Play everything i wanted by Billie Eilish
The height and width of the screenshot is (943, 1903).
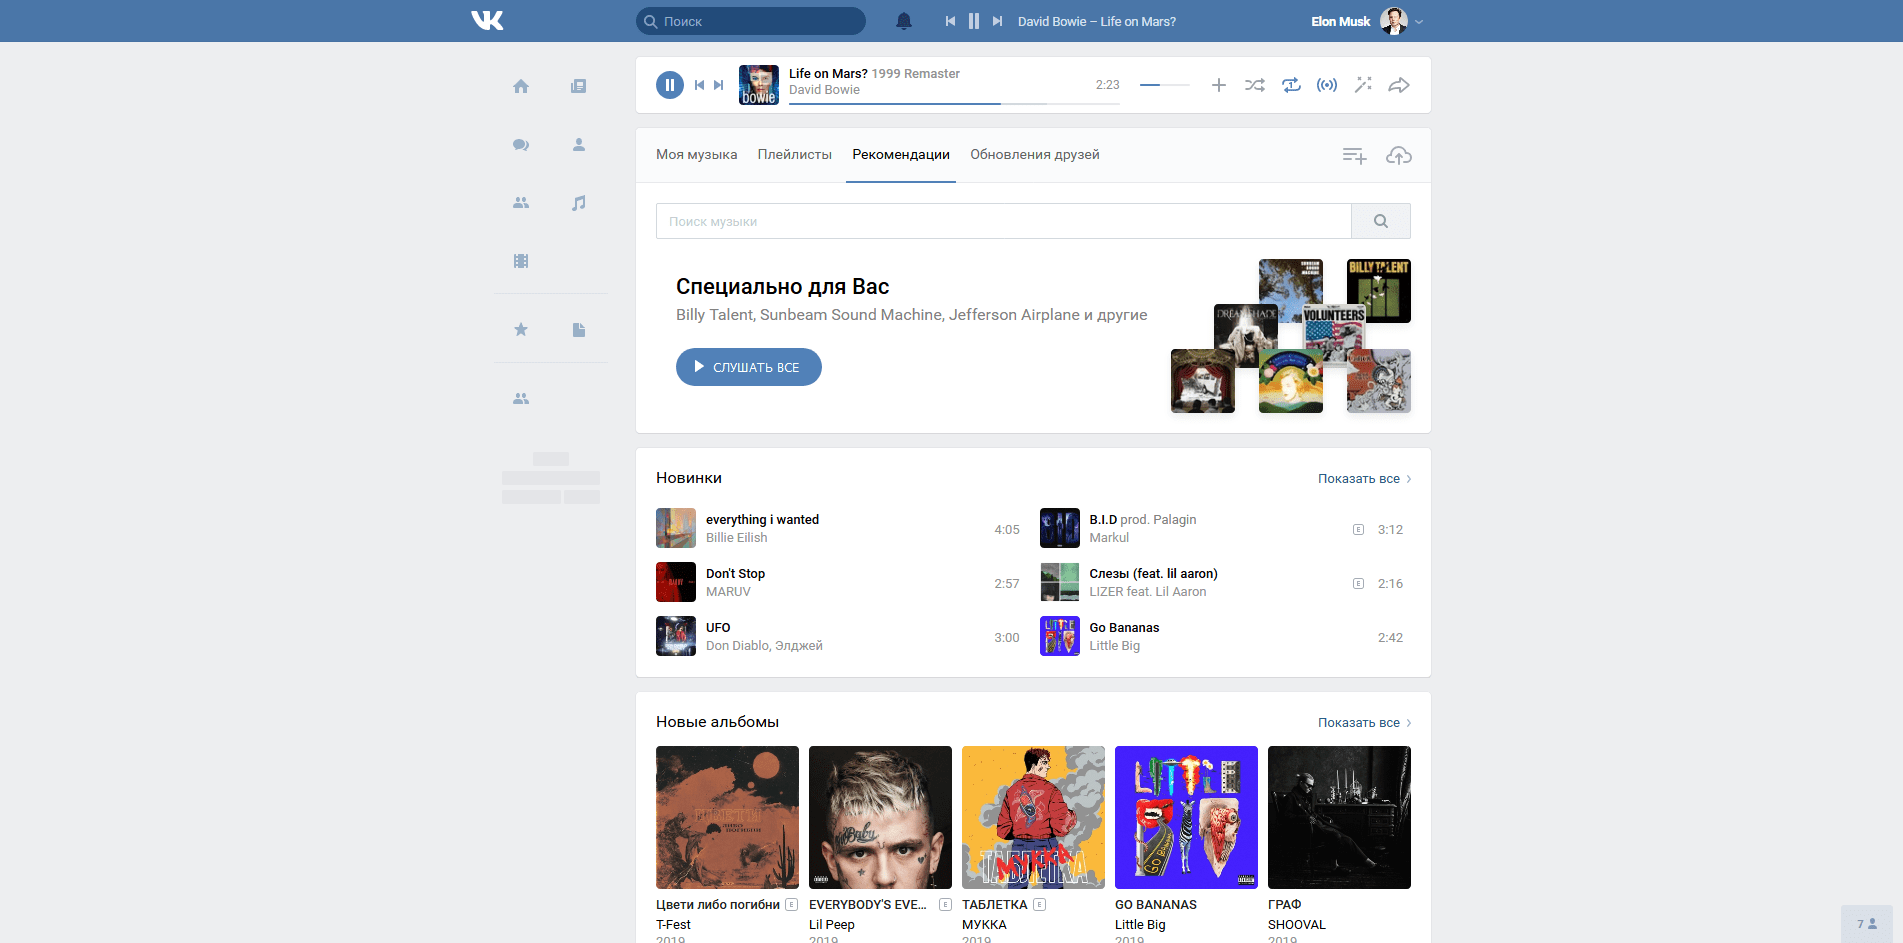point(838,528)
